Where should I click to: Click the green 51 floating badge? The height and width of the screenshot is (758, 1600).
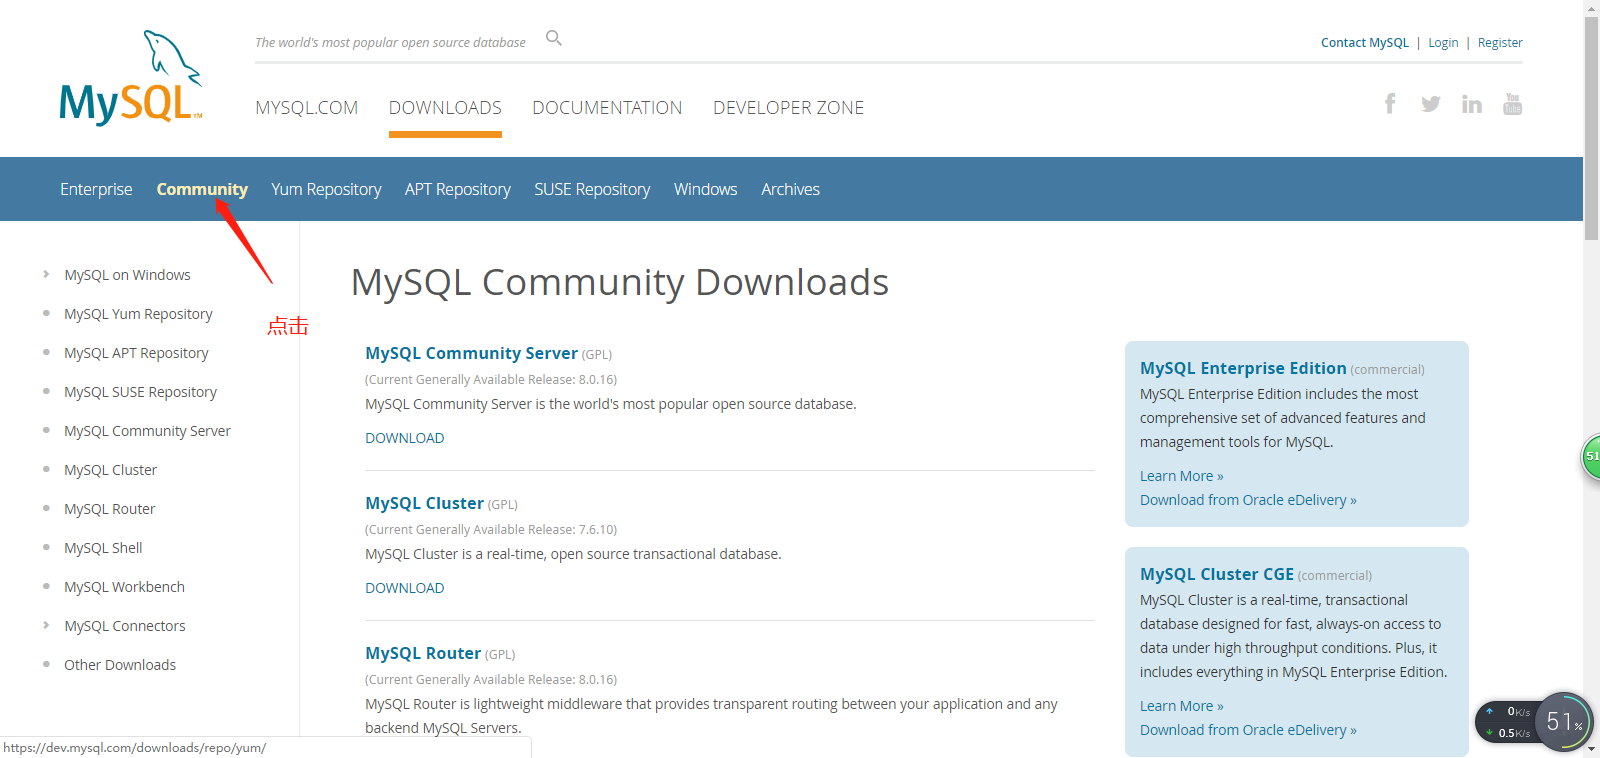pos(1590,456)
